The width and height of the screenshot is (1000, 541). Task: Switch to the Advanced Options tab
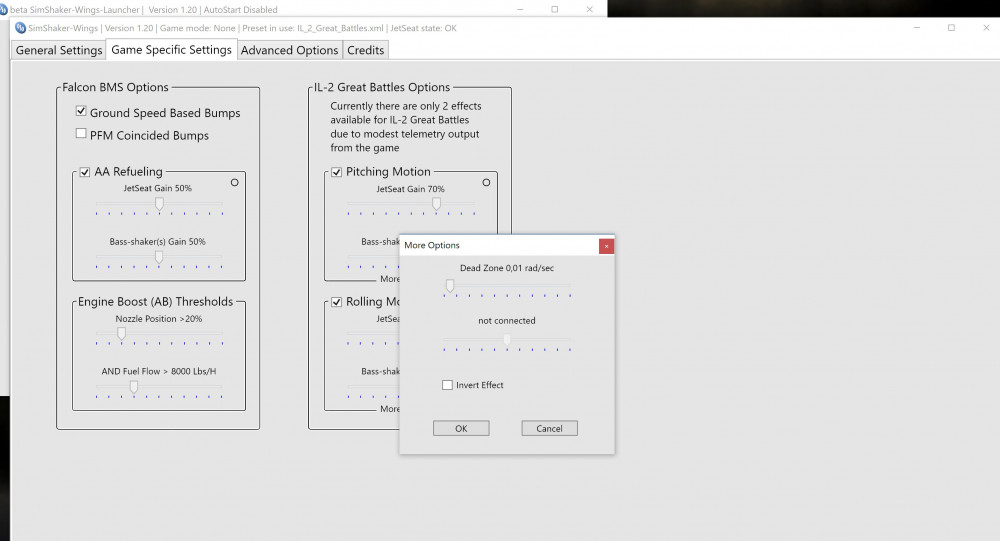click(x=290, y=50)
